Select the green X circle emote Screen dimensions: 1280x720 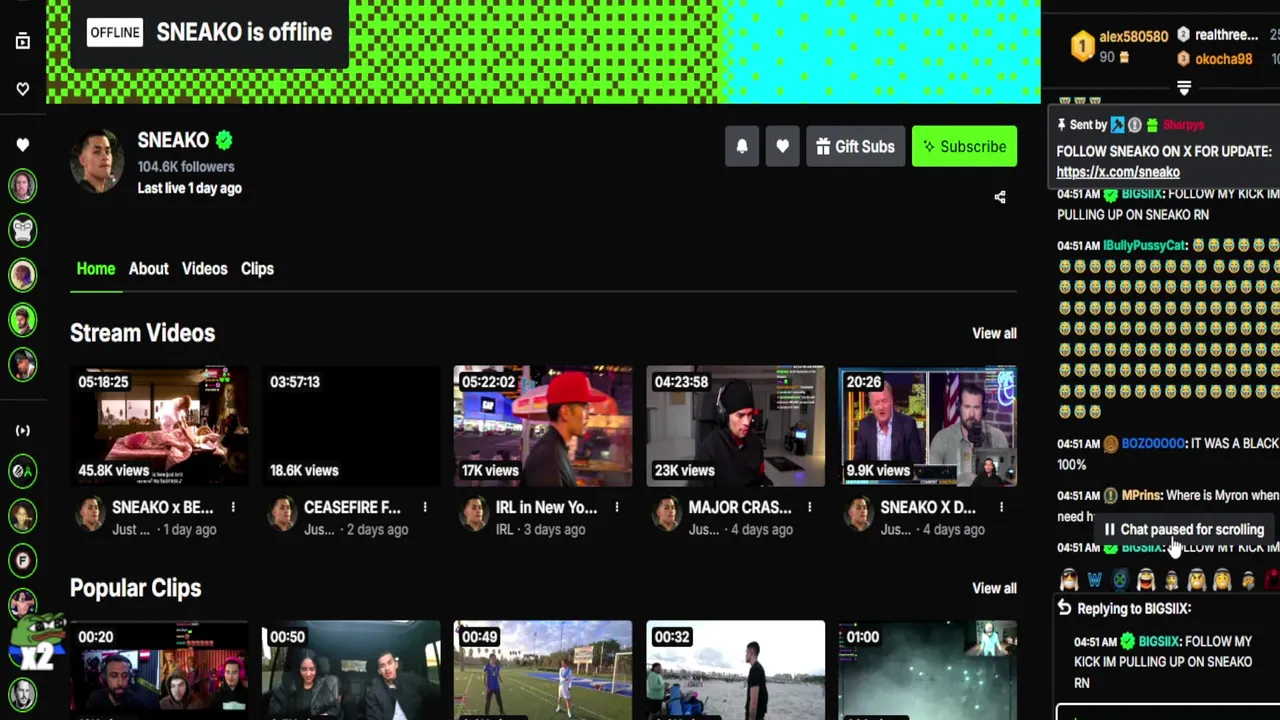tap(1120, 580)
